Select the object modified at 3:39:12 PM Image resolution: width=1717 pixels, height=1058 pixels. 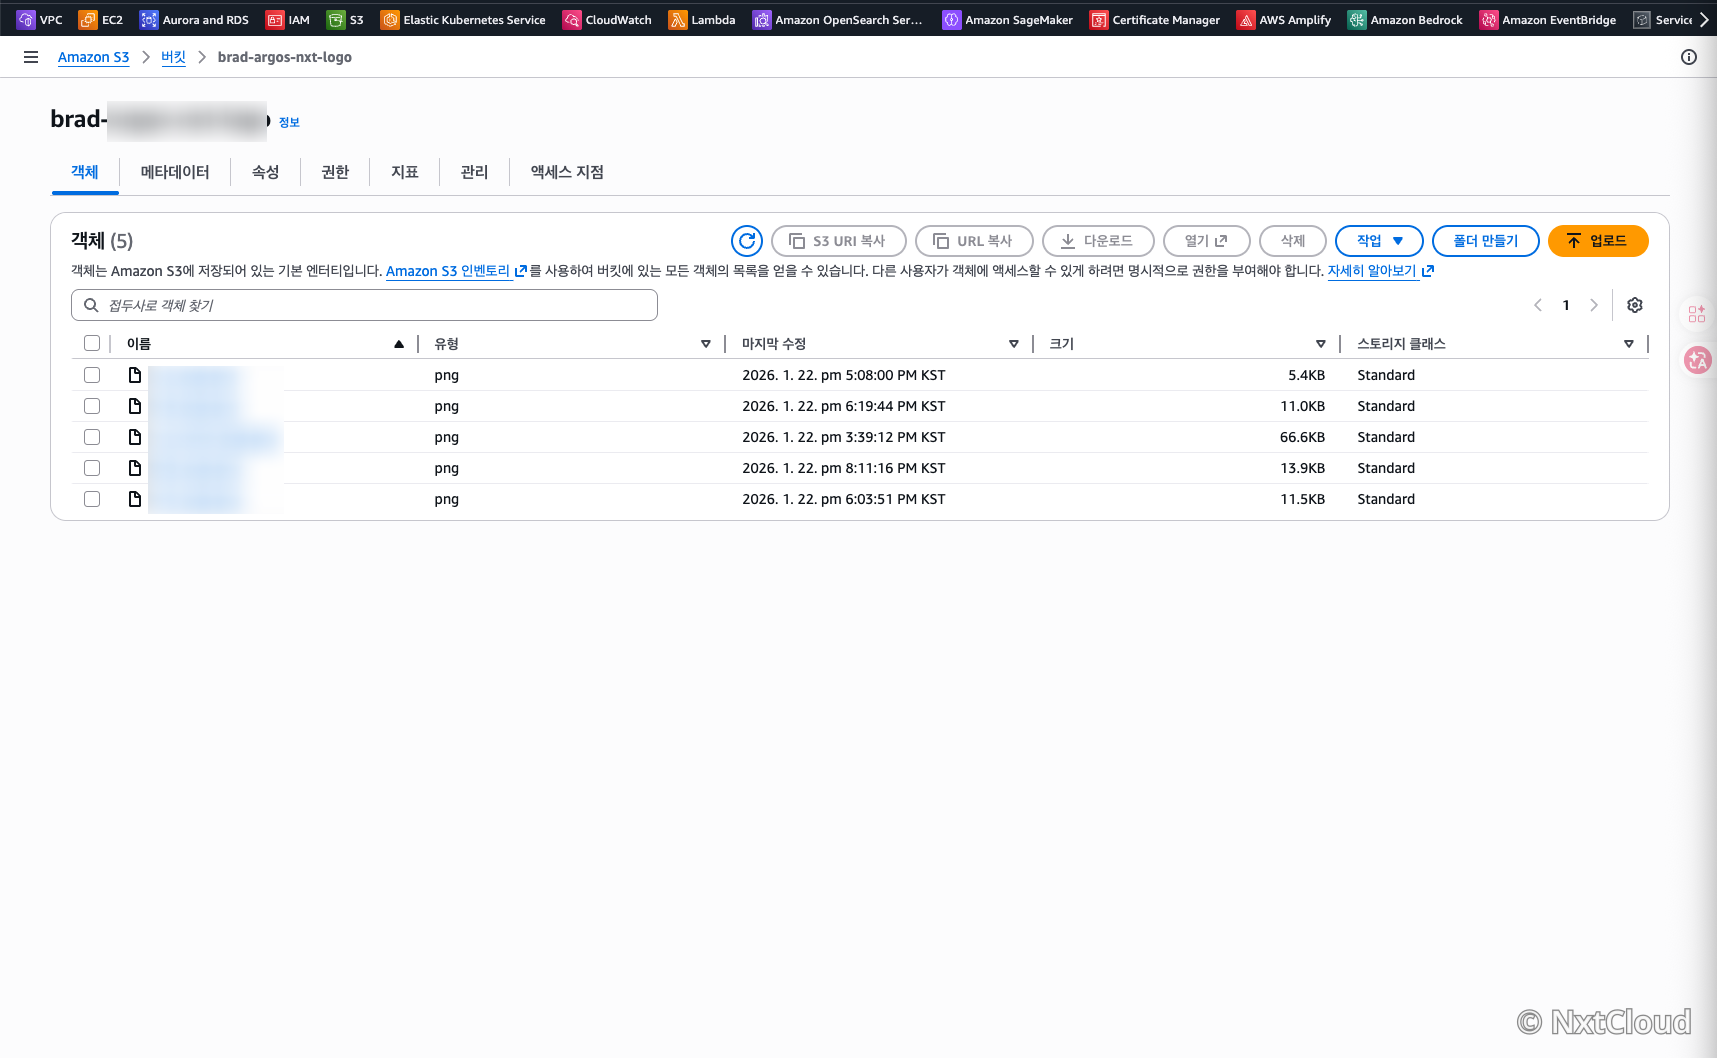pos(92,437)
